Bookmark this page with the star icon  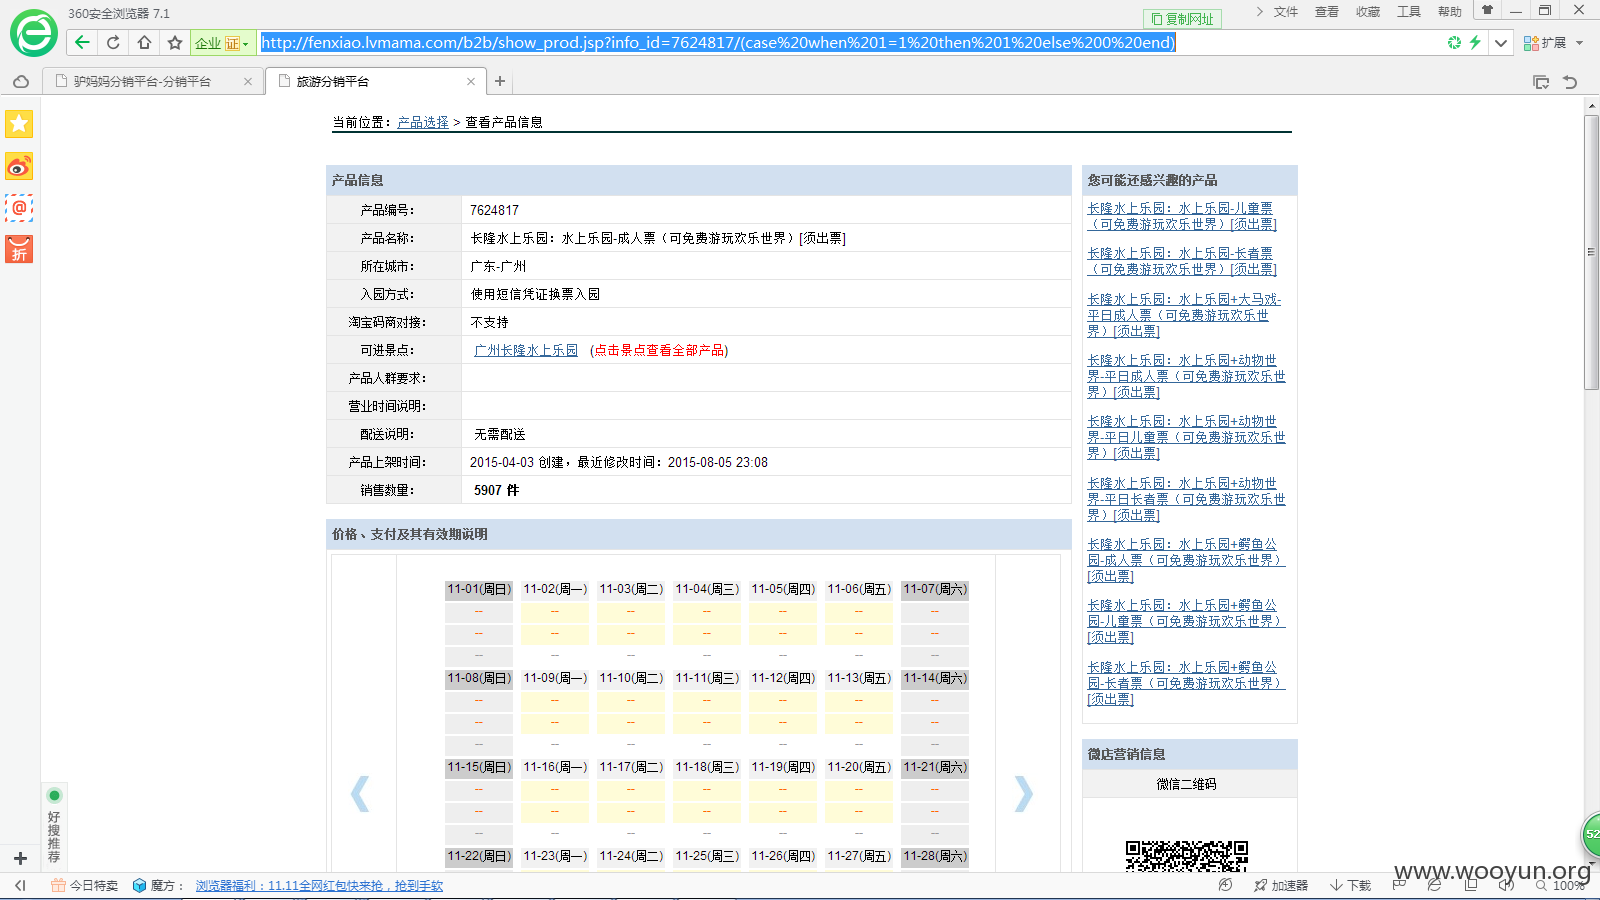tap(175, 42)
